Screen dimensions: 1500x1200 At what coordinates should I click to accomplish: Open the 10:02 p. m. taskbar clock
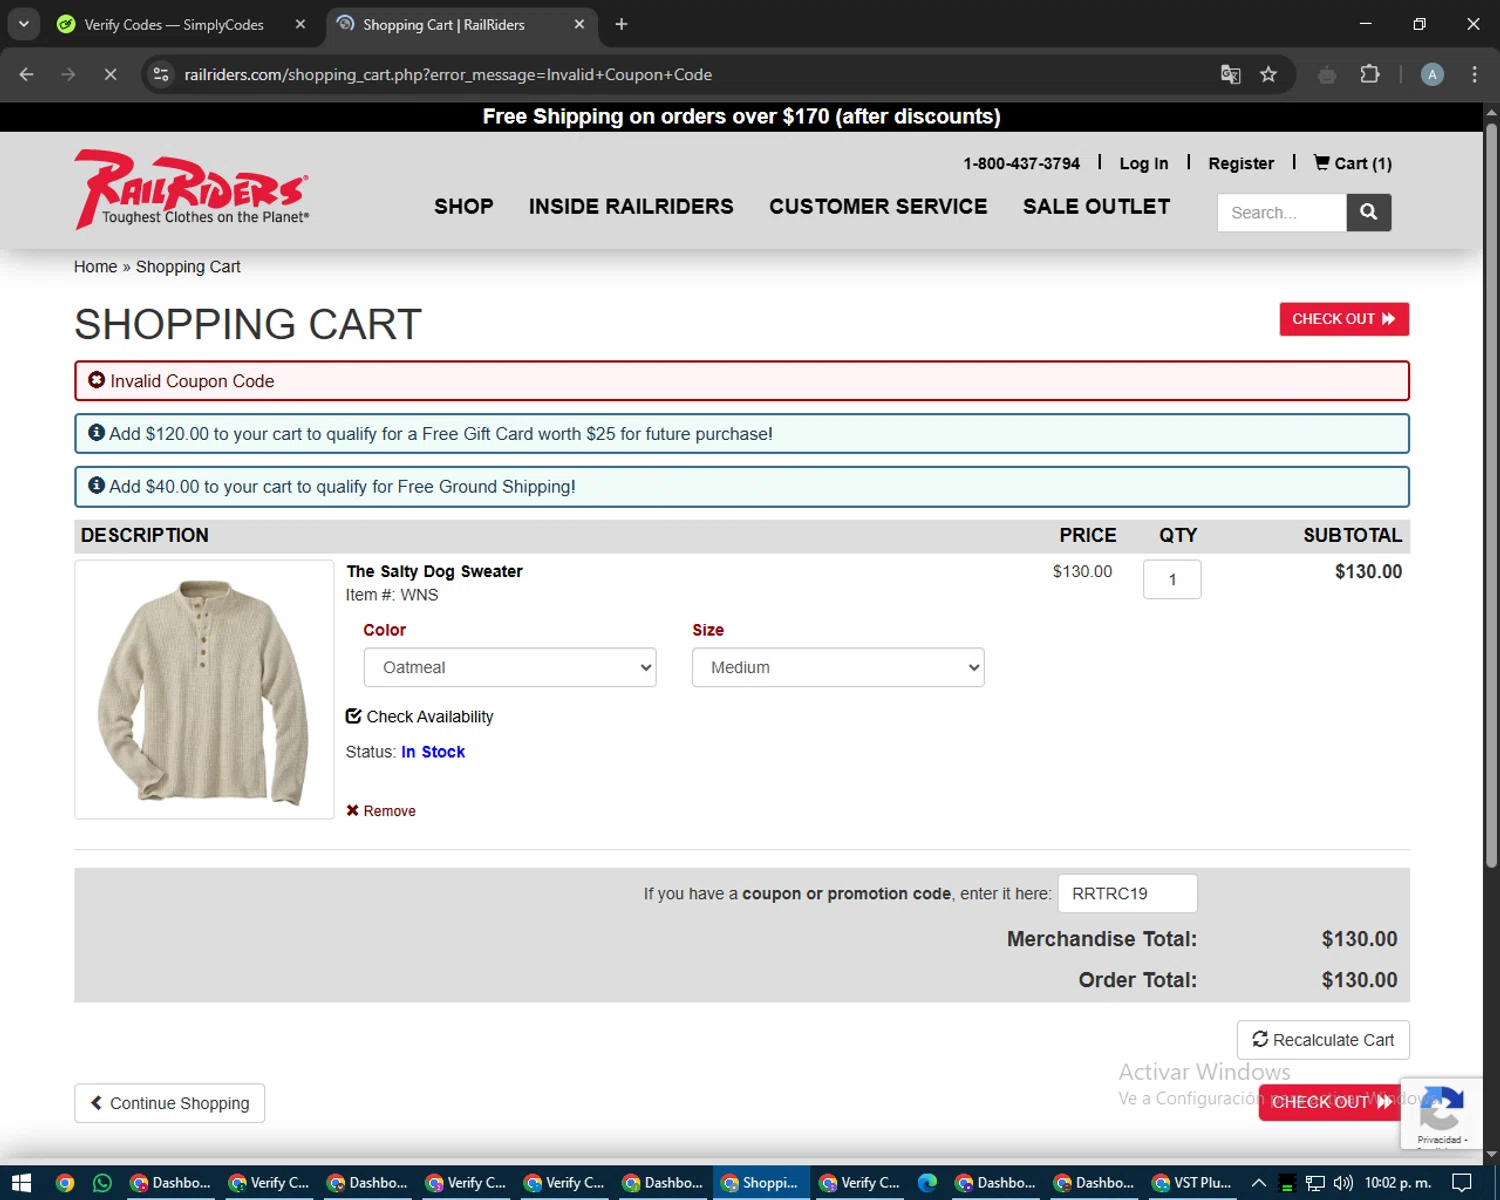[x=1398, y=1183]
